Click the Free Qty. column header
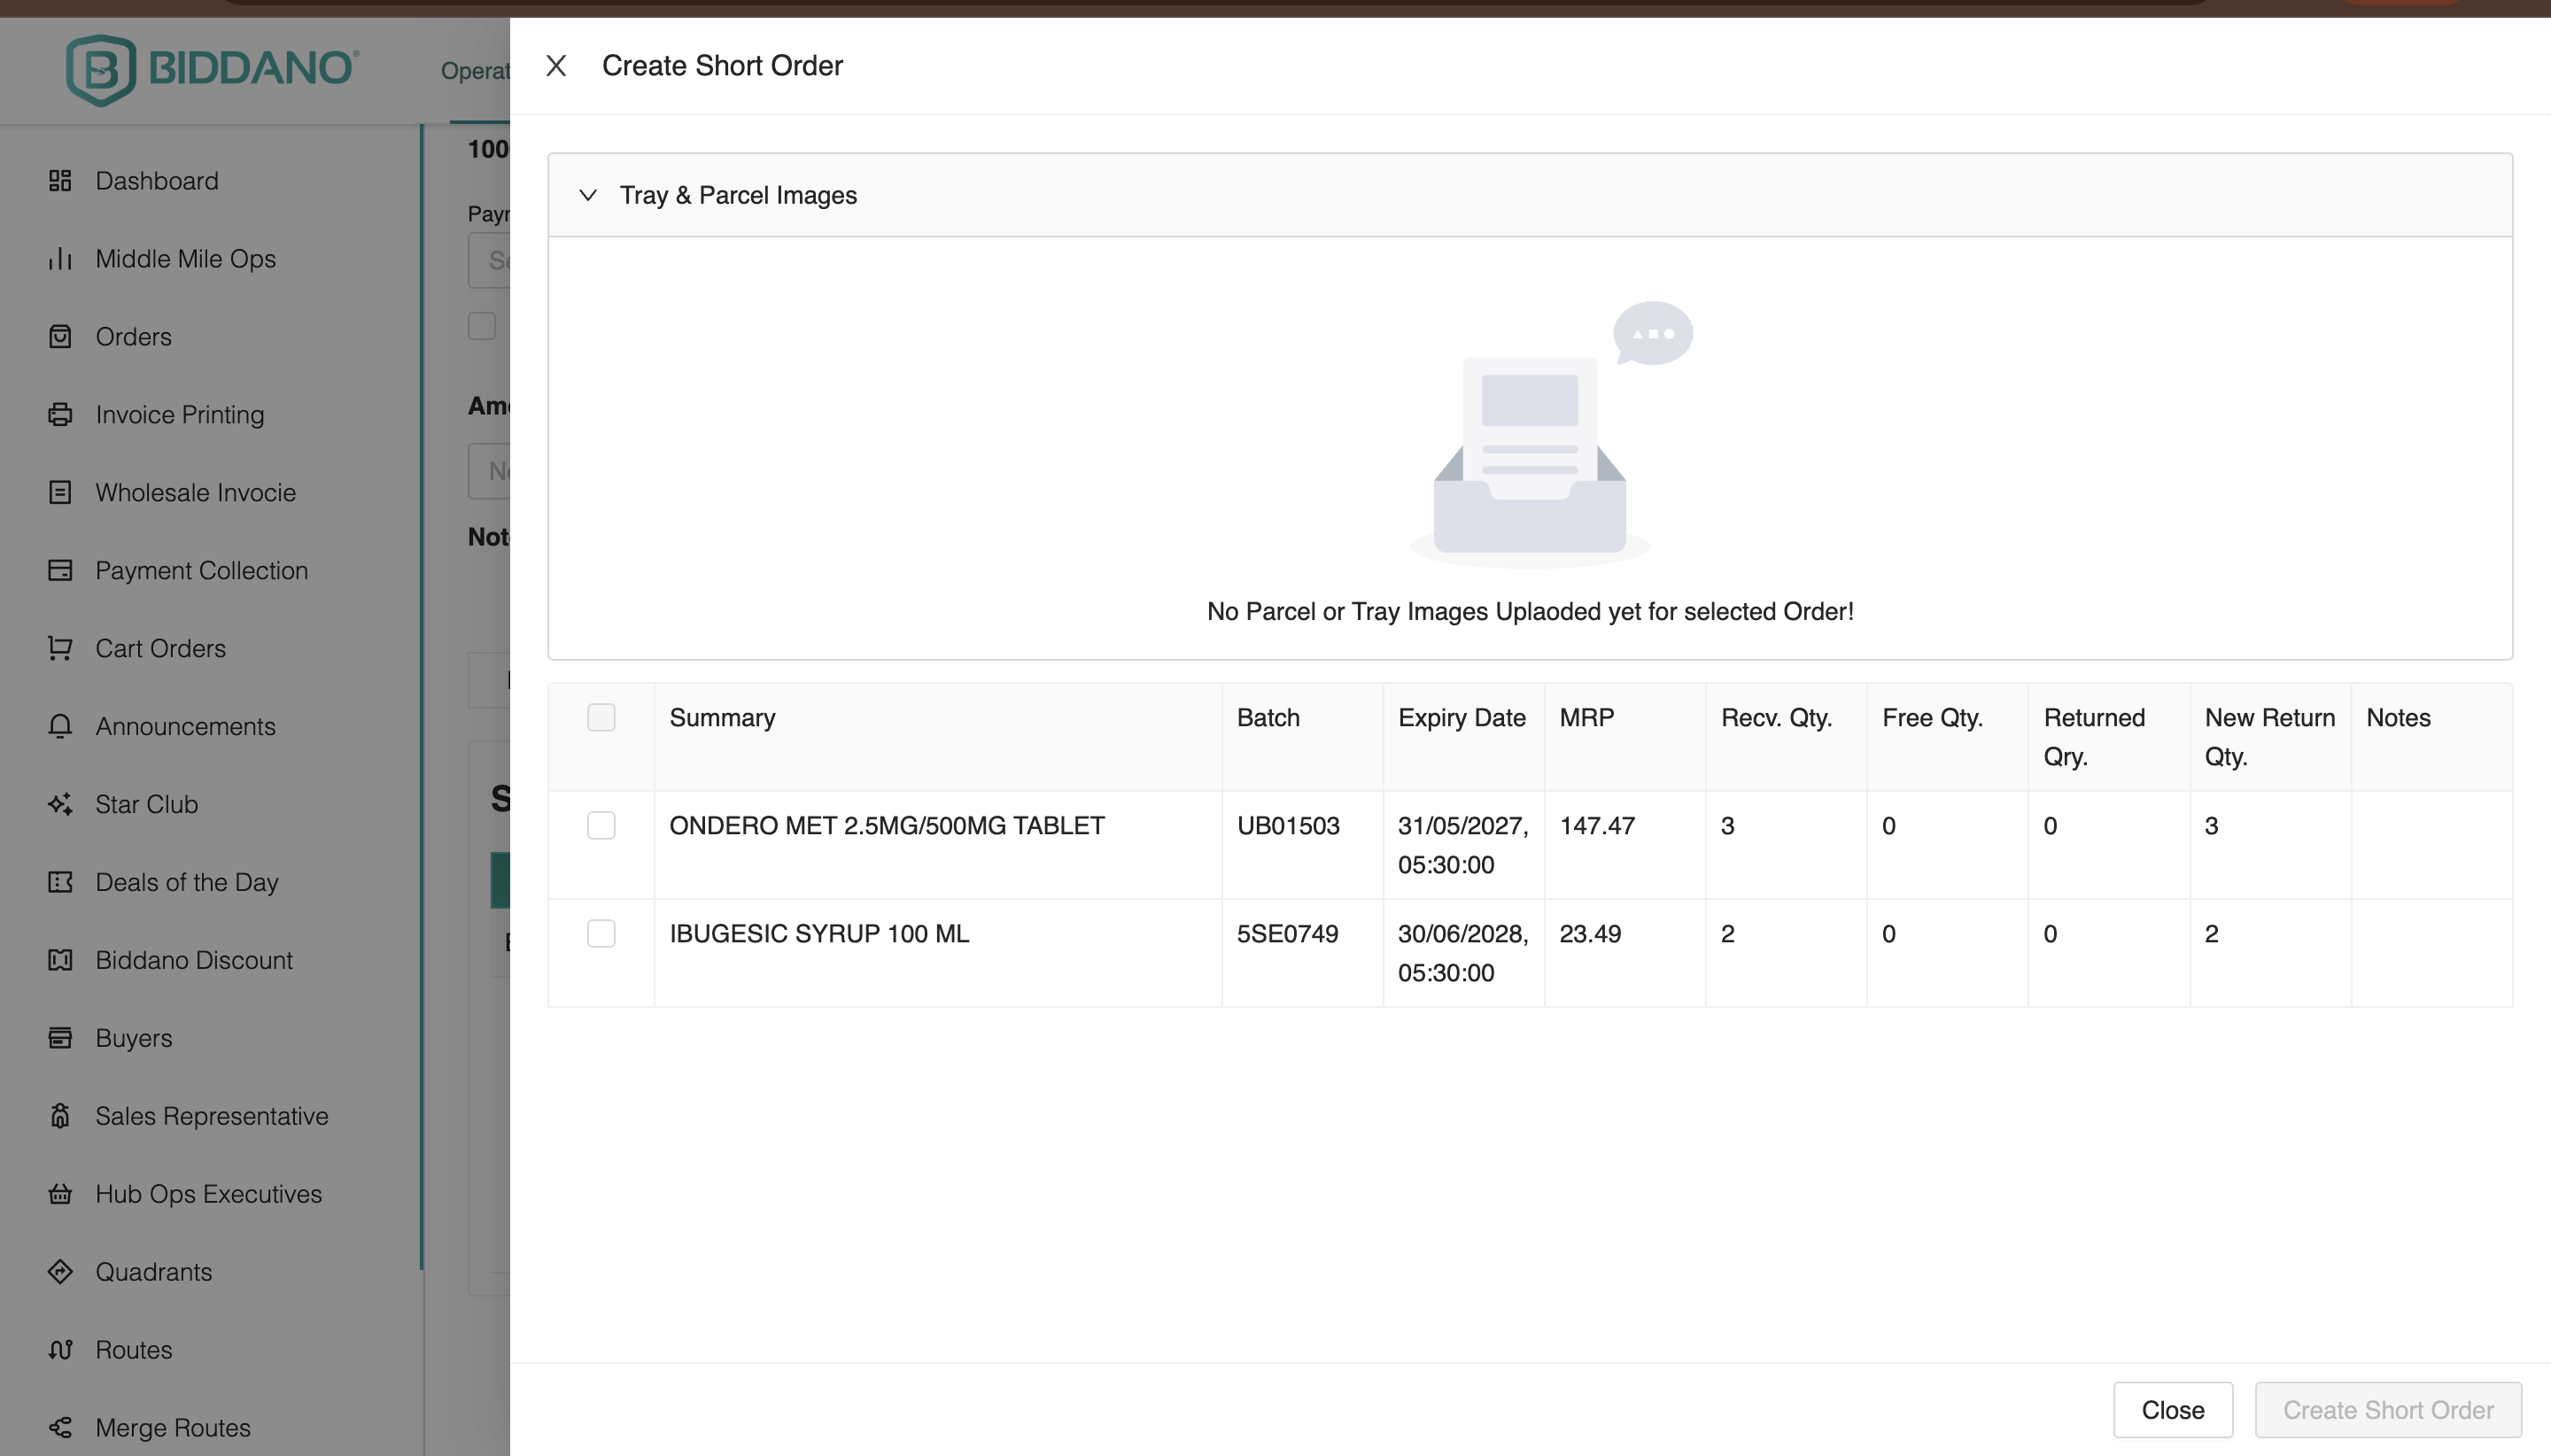 [1932, 718]
